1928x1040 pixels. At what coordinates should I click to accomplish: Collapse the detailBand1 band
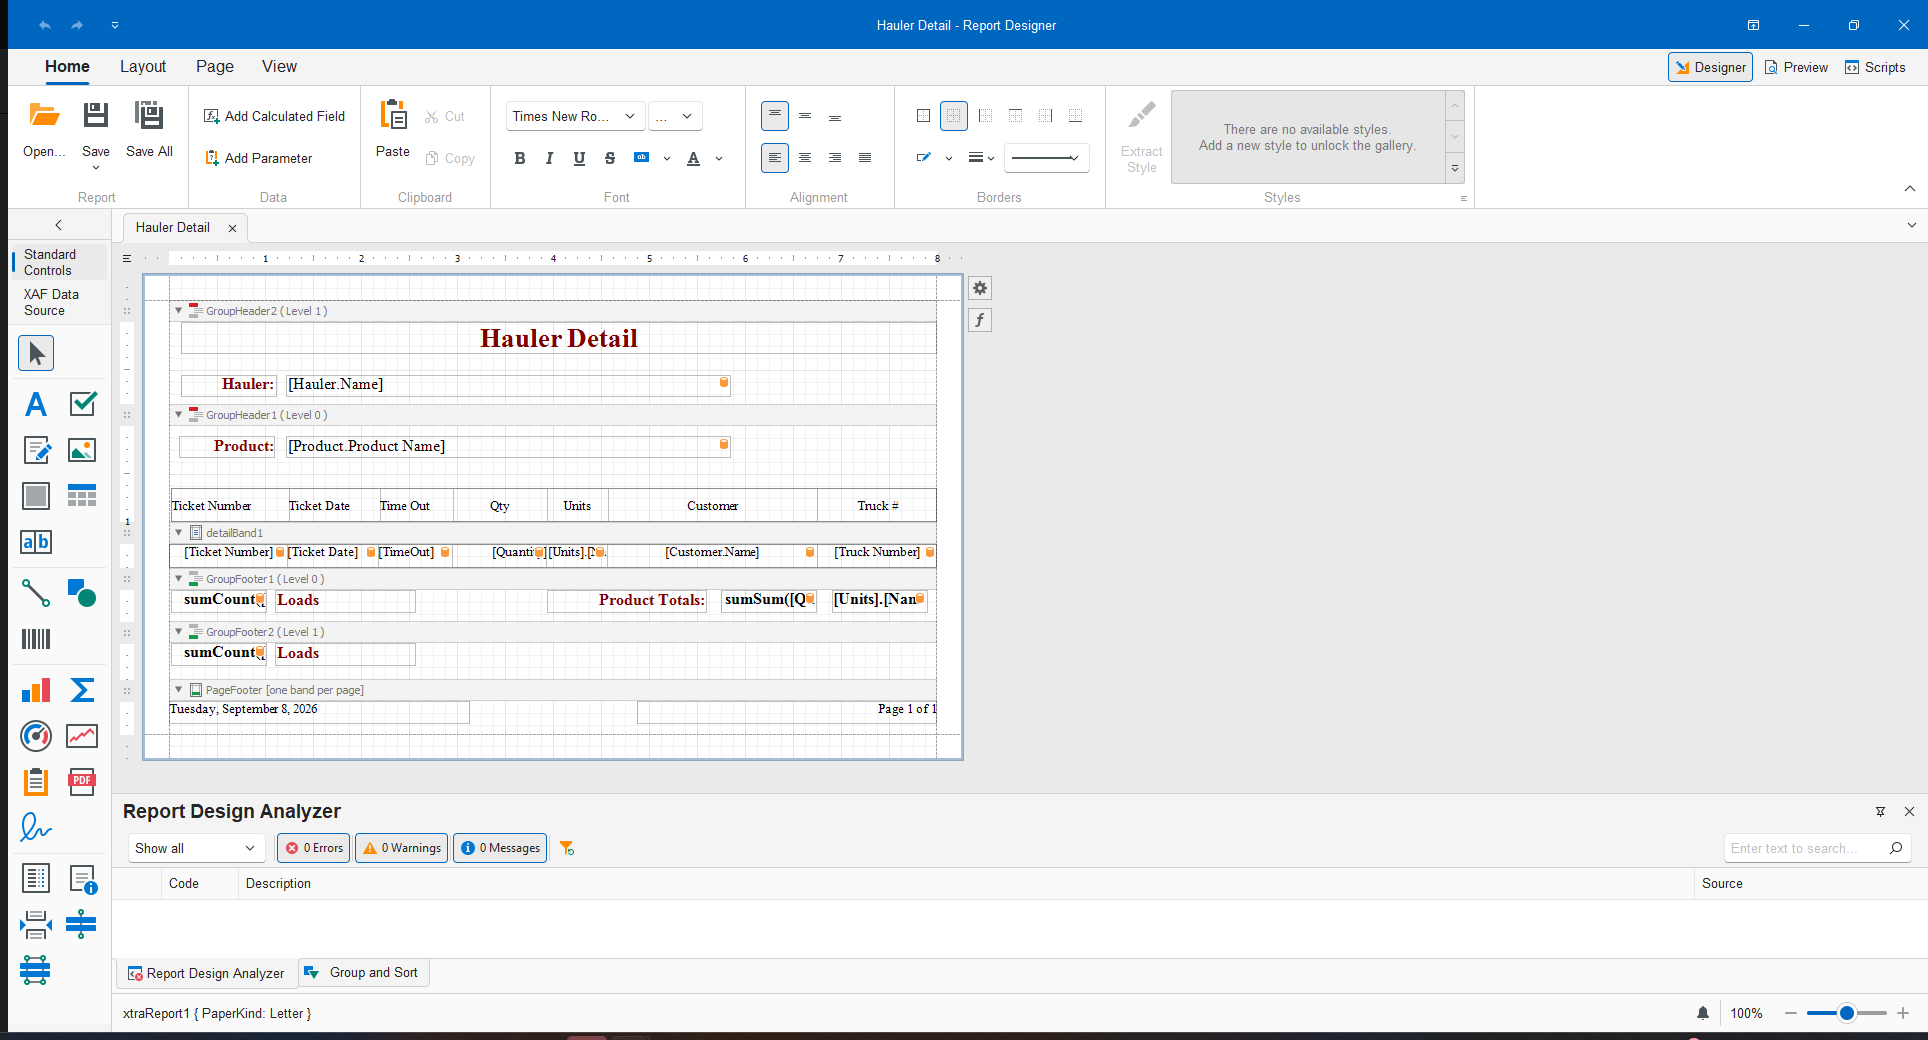[179, 533]
